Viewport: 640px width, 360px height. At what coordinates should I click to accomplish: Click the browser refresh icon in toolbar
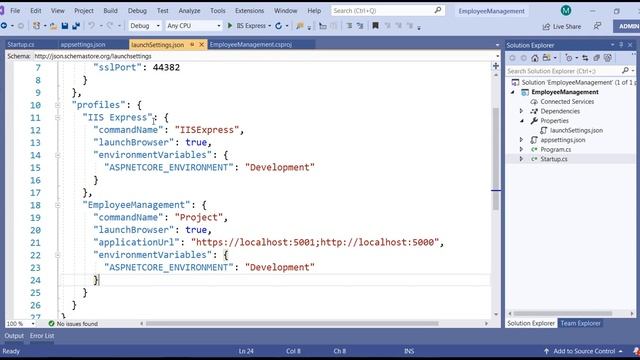tap(278, 26)
